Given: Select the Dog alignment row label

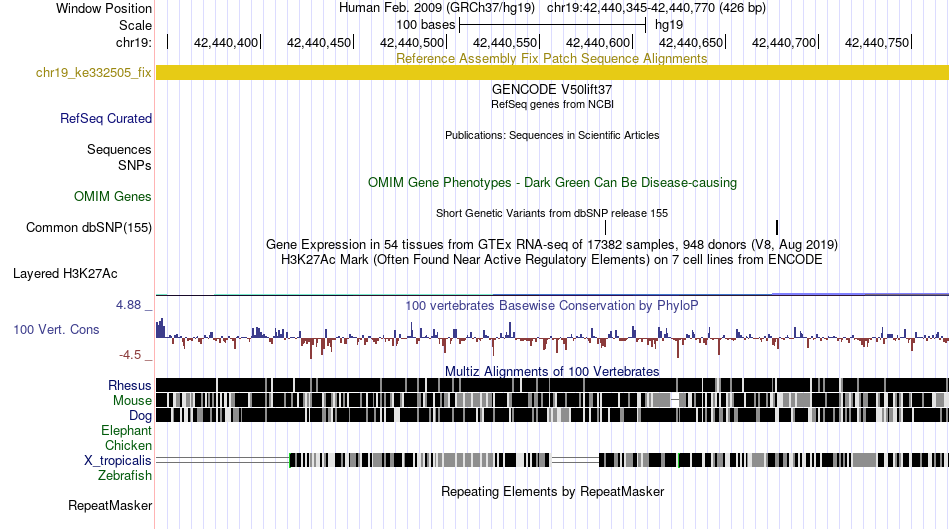Looking at the screenshot, I should point(140,416).
